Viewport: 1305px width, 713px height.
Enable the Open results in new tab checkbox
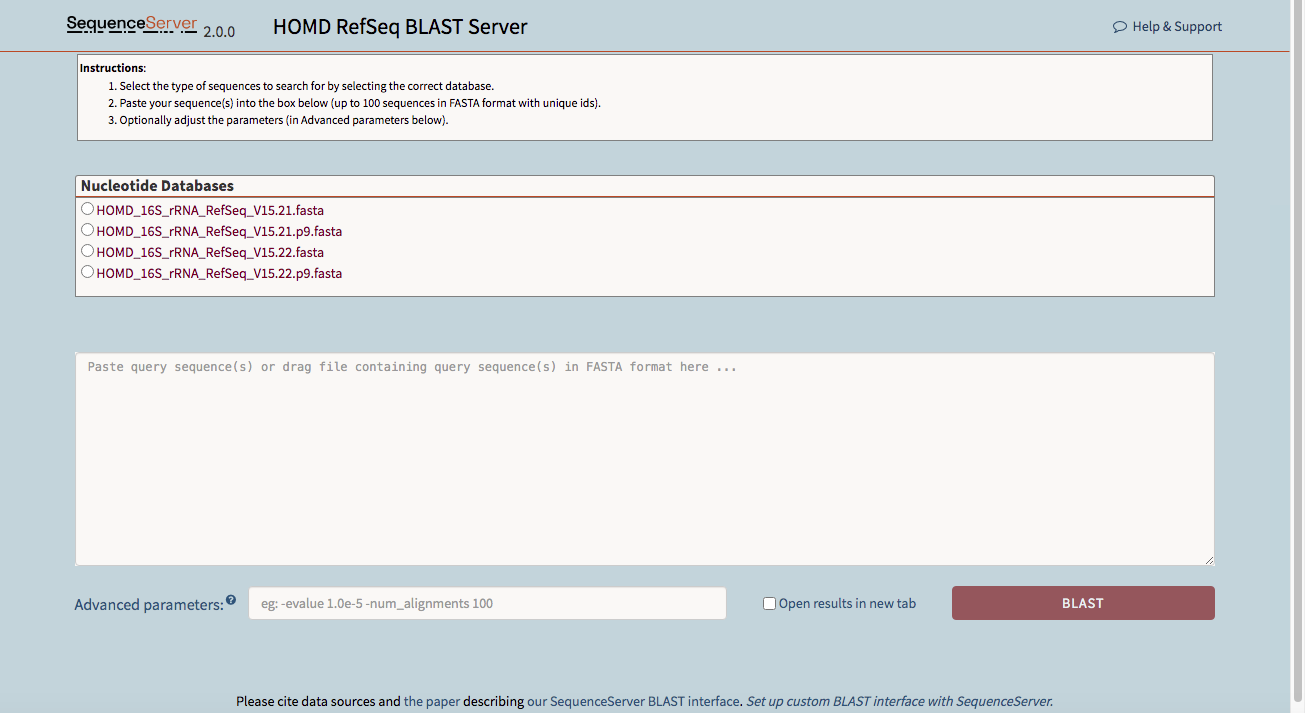(769, 603)
